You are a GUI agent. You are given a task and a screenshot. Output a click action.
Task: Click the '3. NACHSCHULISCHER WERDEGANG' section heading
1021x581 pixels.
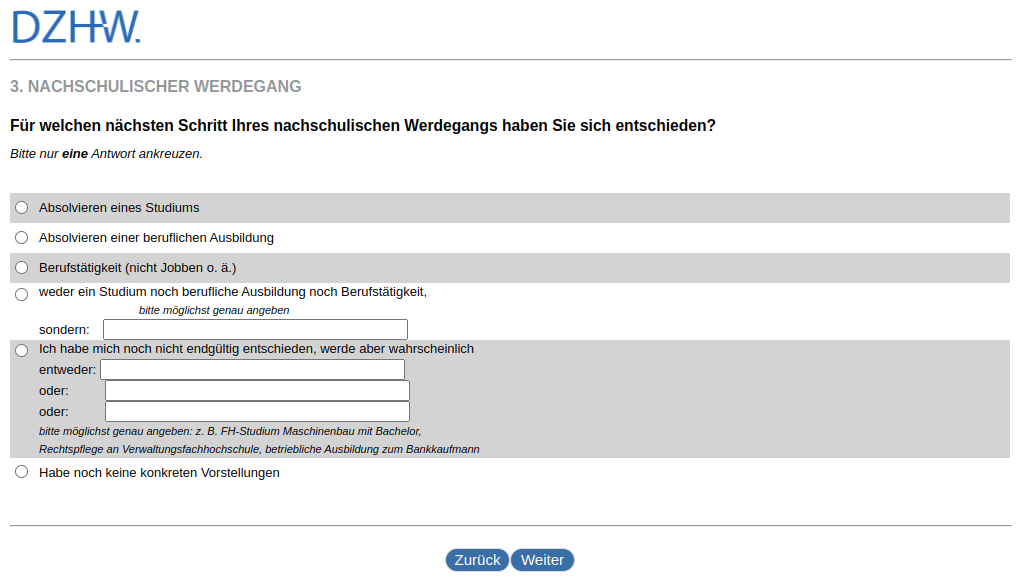(156, 87)
